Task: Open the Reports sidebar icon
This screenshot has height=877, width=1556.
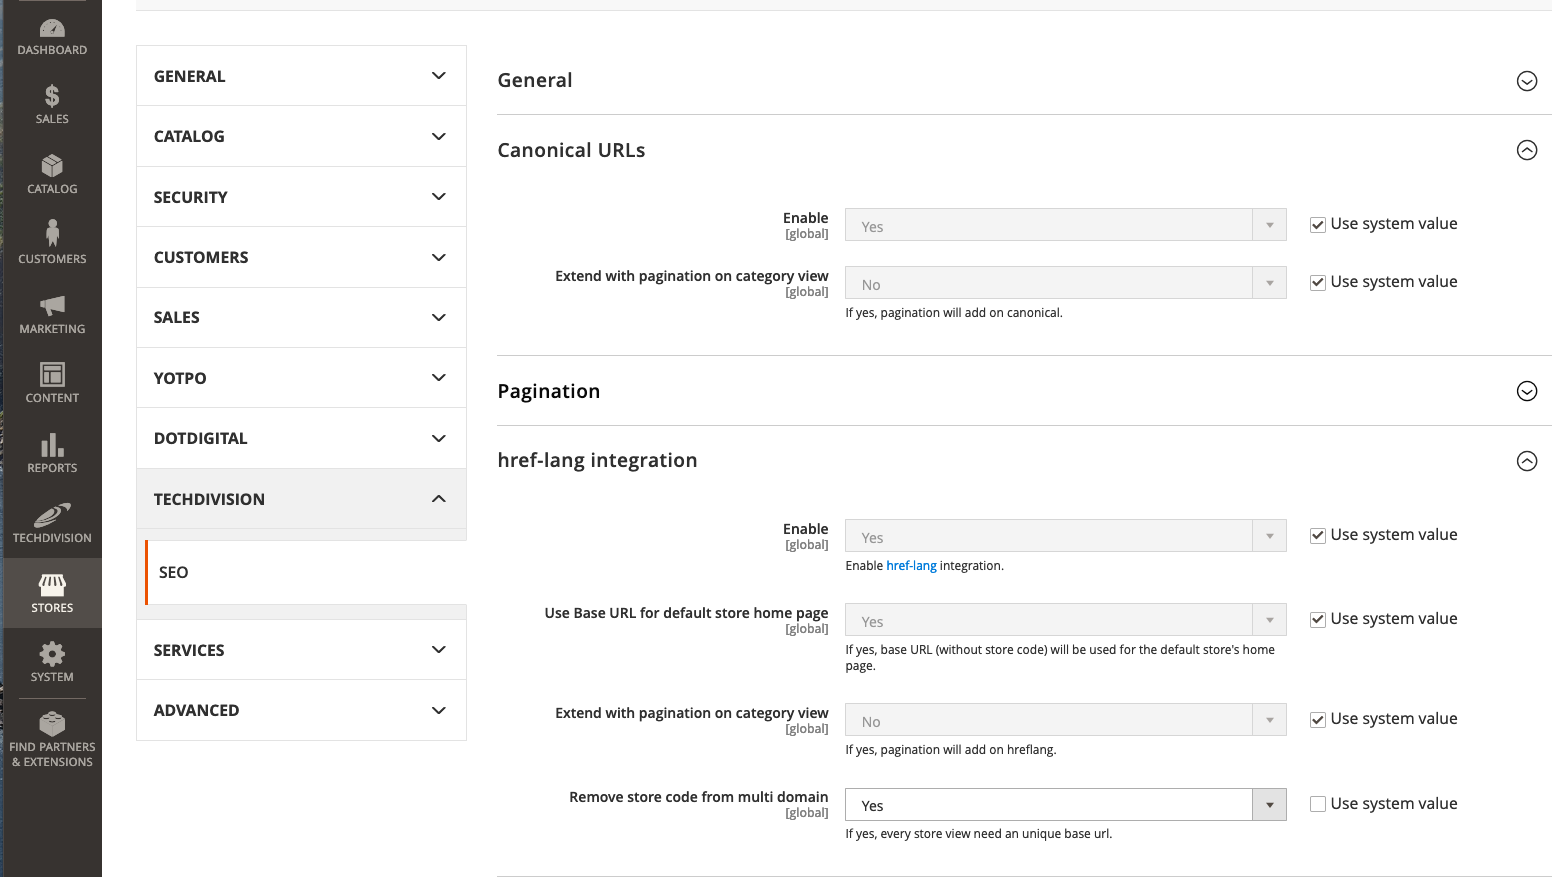Action: click(52, 450)
